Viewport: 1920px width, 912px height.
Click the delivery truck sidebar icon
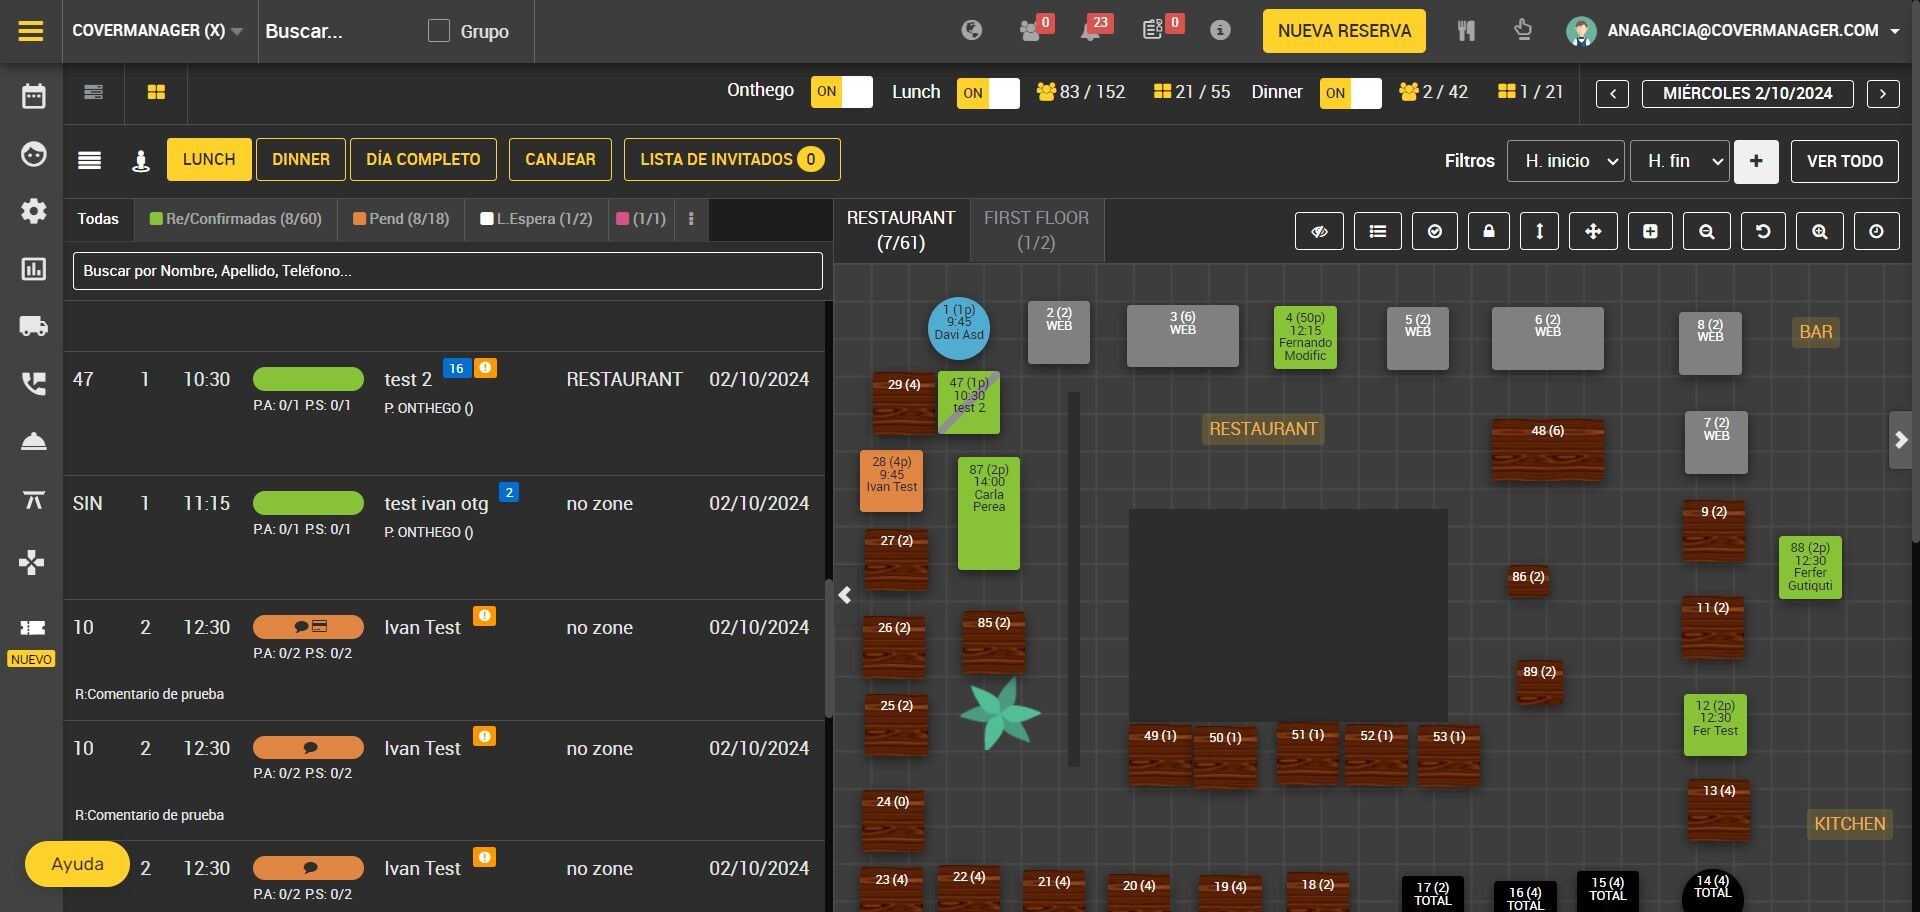point(33,326)
